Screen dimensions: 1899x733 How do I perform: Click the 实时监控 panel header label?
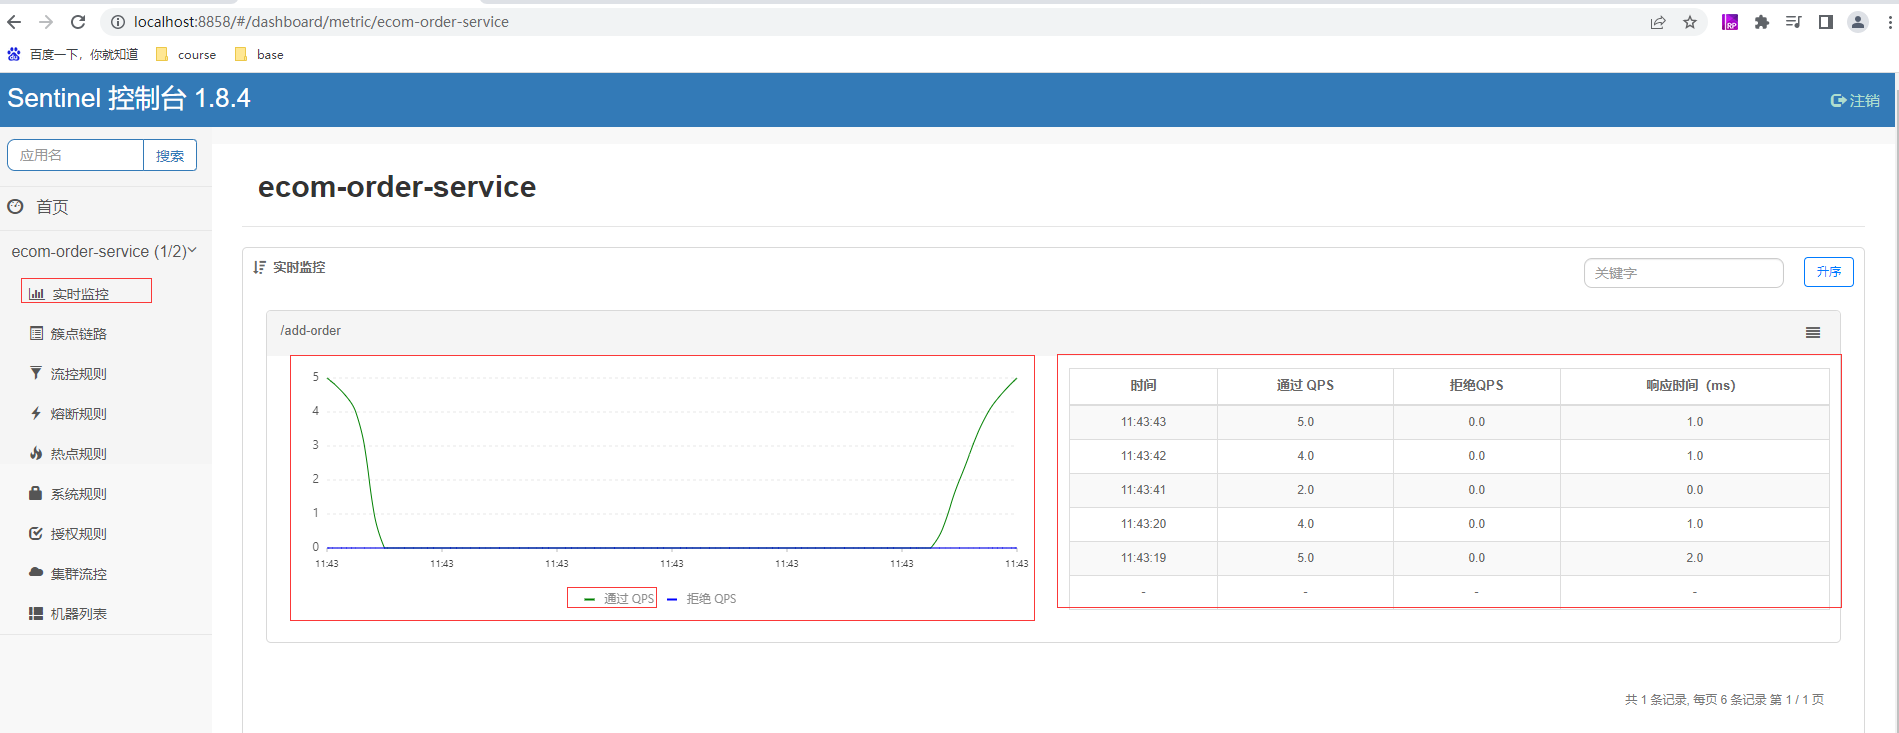coord(299,268)
